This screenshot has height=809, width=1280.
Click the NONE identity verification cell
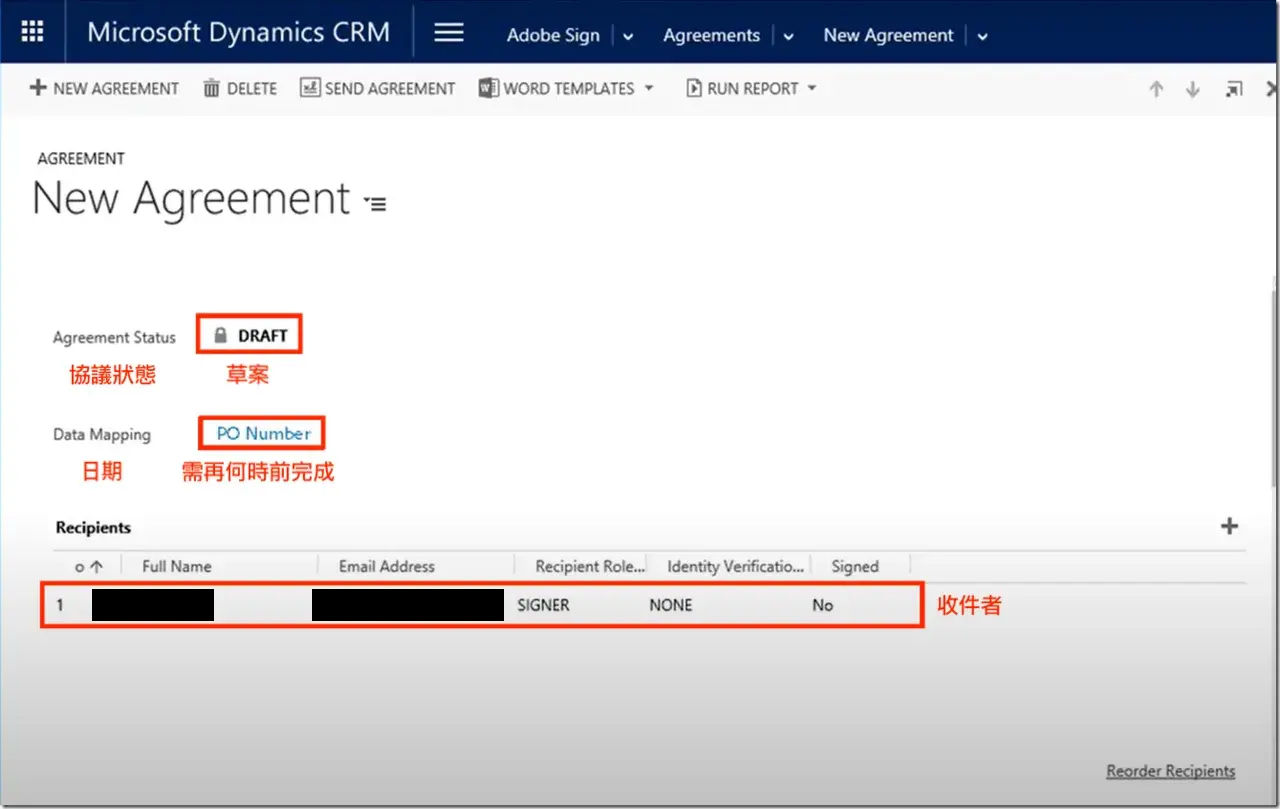670,605
